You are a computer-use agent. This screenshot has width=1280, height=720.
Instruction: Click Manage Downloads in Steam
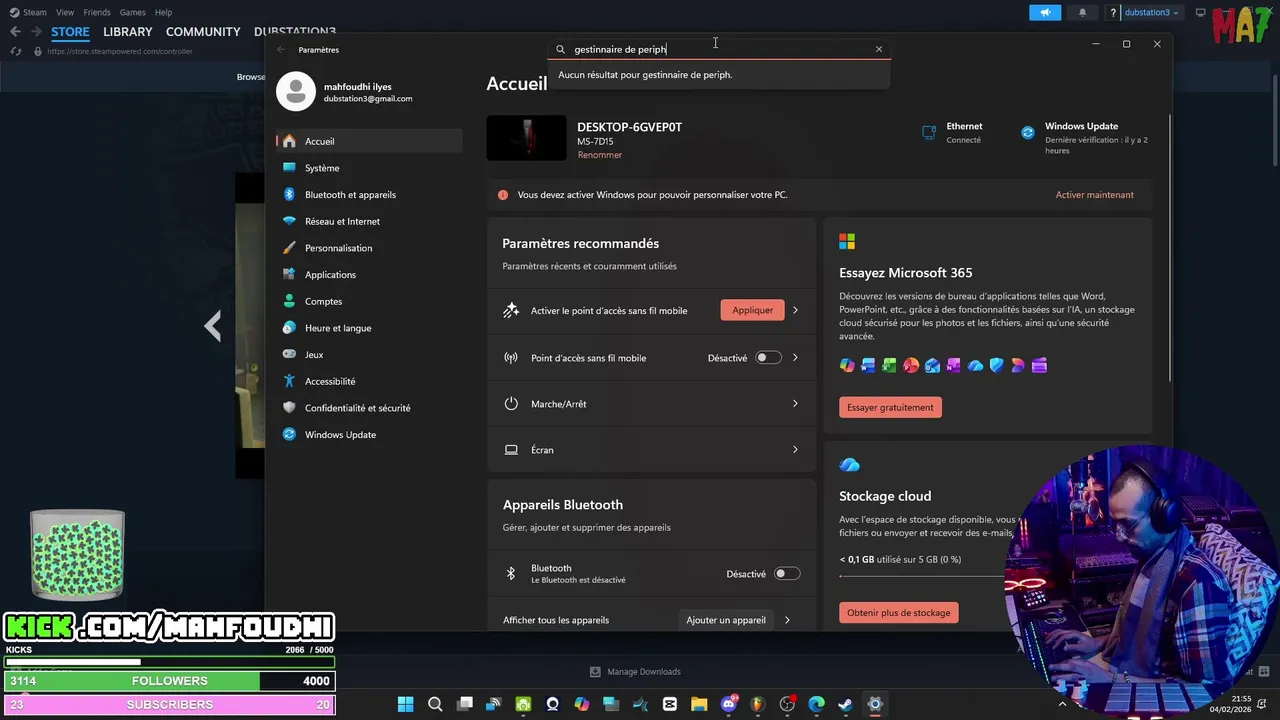635,672
